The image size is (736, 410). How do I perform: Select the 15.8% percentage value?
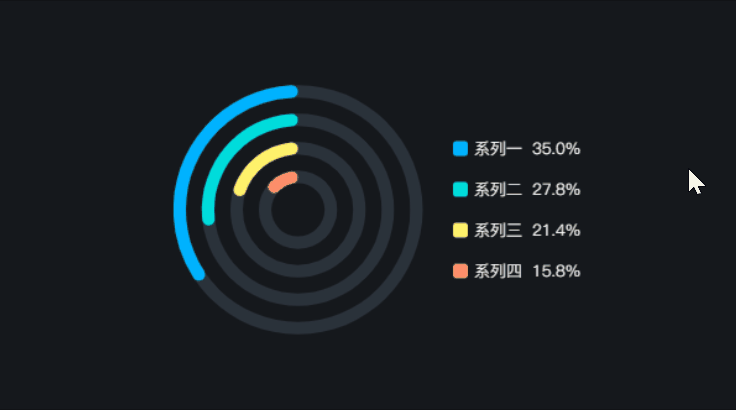point(556,271)
